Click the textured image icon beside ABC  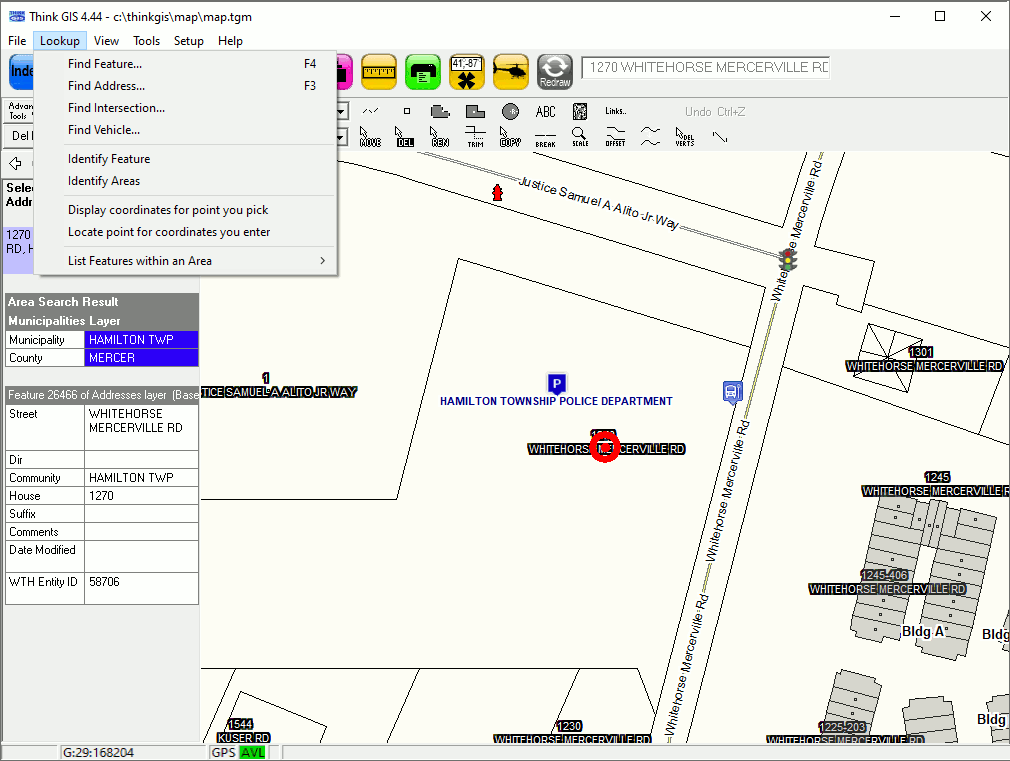pos(580,111)
